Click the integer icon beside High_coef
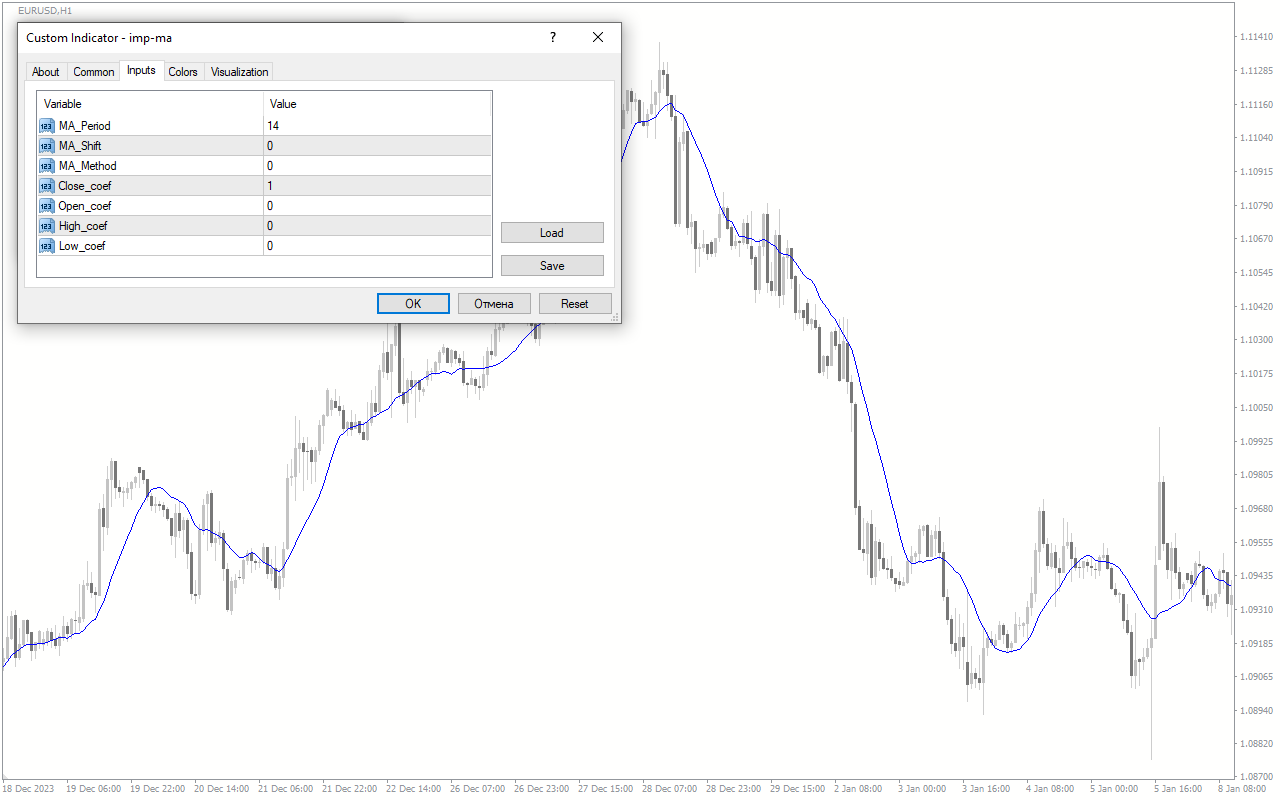Viewport: 1280px width, 800px height. (47, 226)
